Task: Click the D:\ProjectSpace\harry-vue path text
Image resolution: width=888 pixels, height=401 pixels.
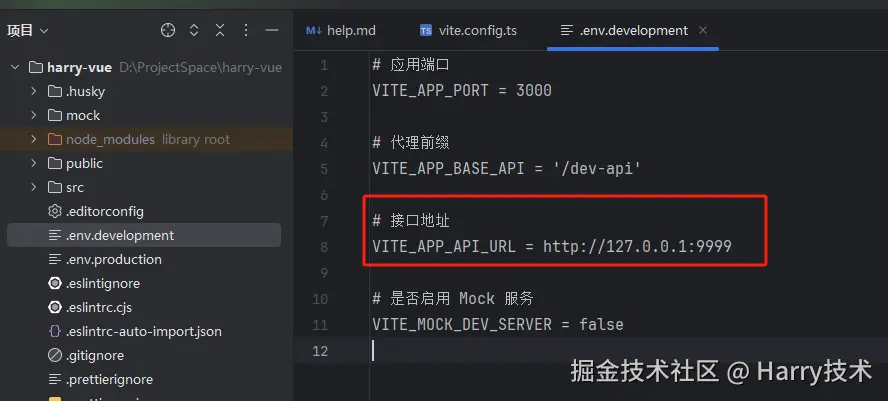Action: pyautogui.click(x=200, y=67)
